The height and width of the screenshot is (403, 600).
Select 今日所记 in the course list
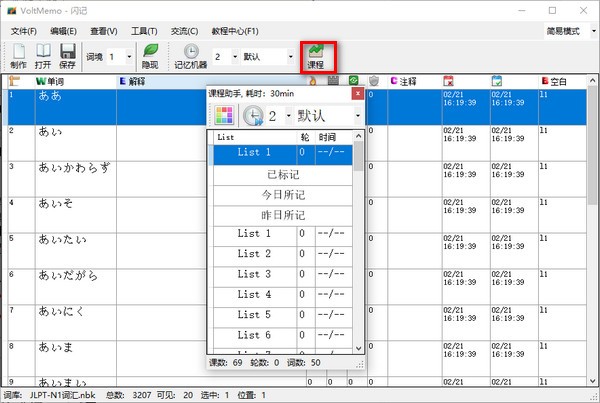pos(283,194)
